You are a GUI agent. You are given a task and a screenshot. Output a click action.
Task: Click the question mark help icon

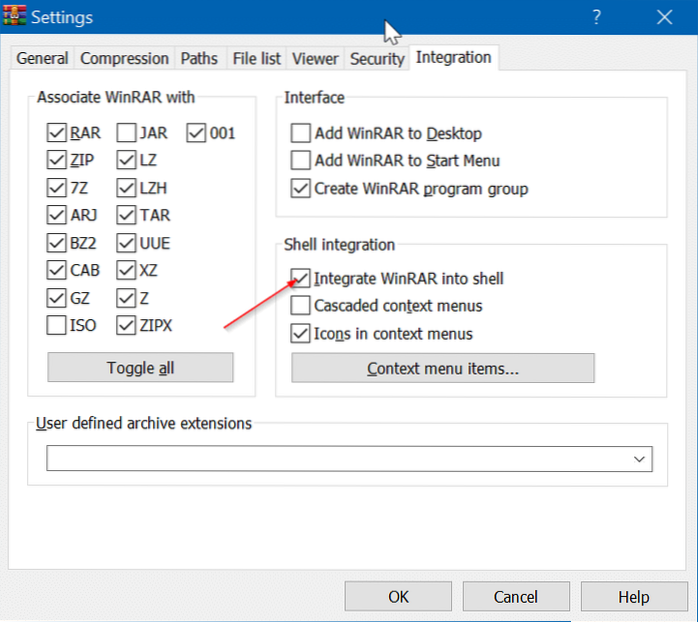click(x=595, y=17)
